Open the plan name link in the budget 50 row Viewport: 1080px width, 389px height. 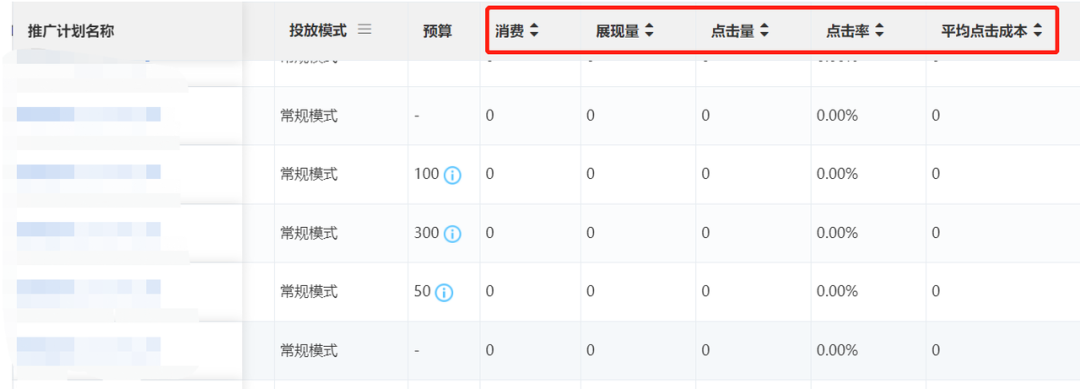(89, 288)
